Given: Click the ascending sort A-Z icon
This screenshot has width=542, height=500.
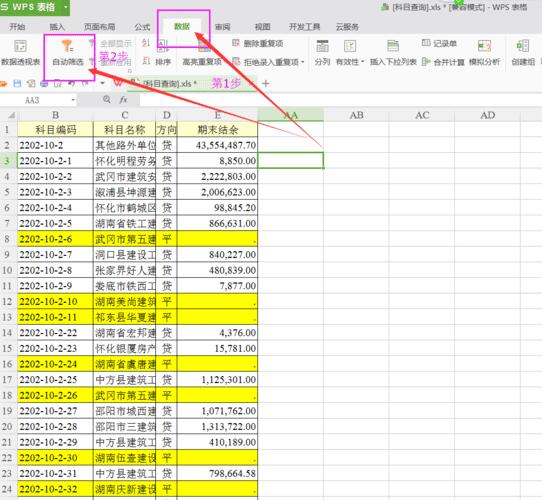Looking at the screenshot, I should pos(146,43).
